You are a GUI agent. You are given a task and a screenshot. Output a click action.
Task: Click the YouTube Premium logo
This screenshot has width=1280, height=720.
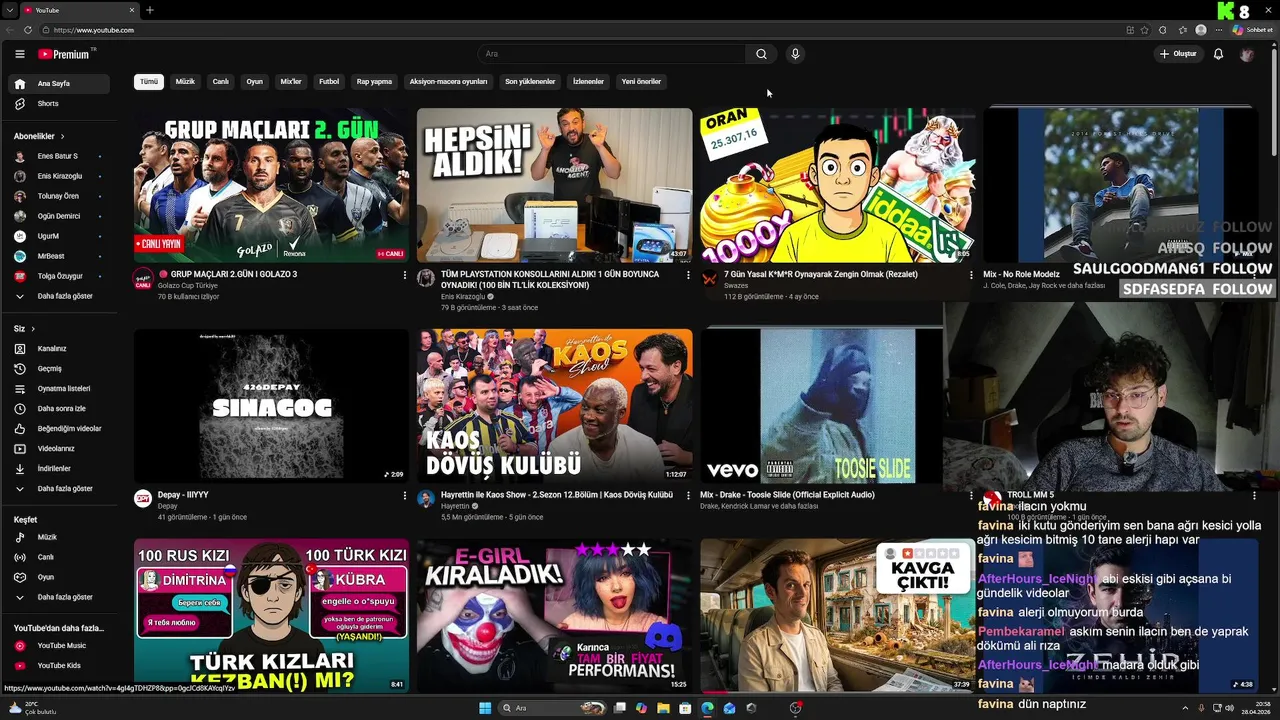(x=64, y=54)
